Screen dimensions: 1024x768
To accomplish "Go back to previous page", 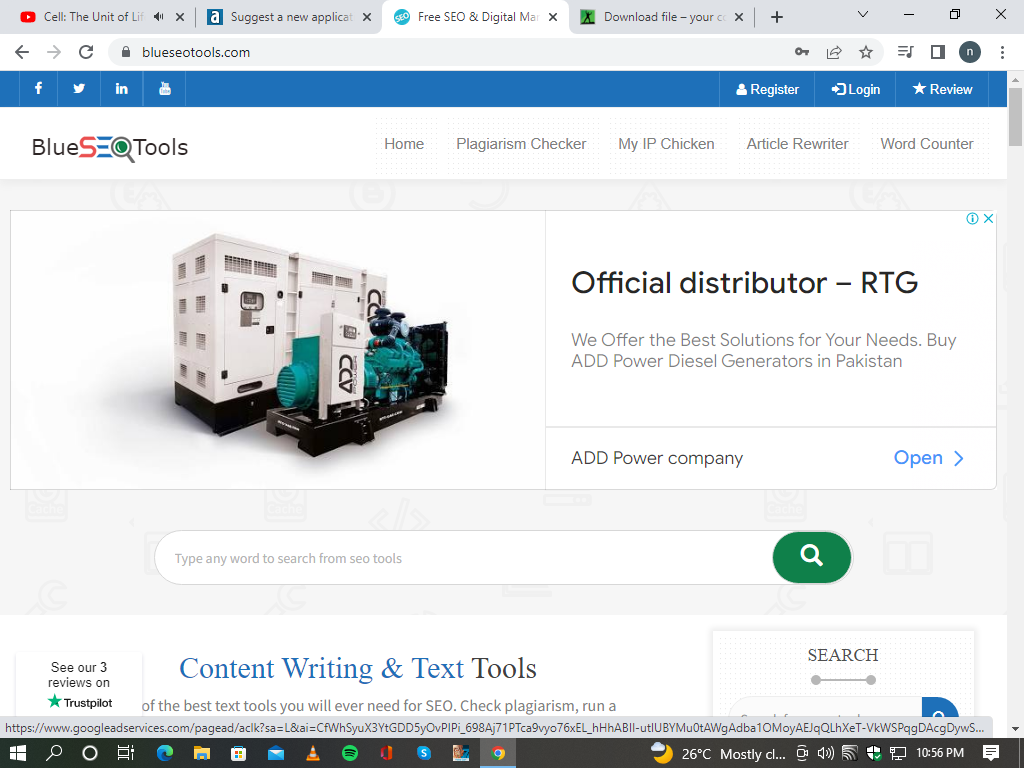I will point(22,52).
